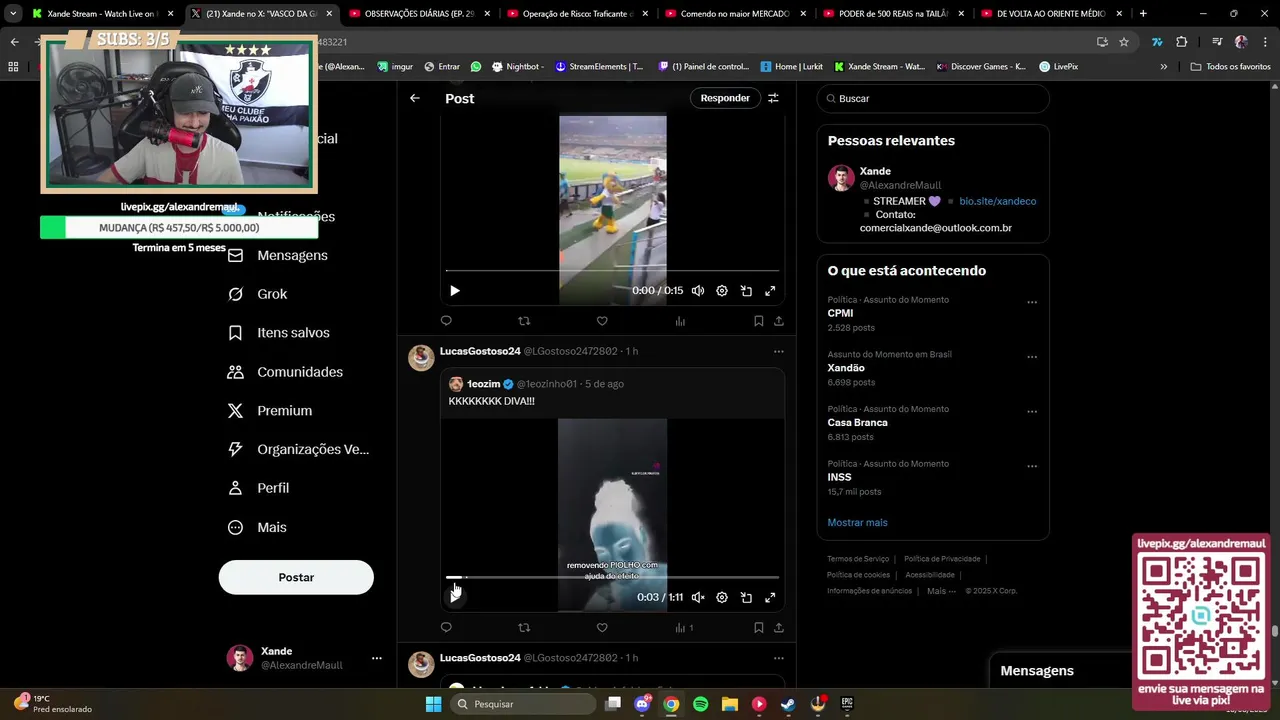Expand the Mais menu in sidebar
The width and height of the screenshot is (1280, 720).
(258, 527)
